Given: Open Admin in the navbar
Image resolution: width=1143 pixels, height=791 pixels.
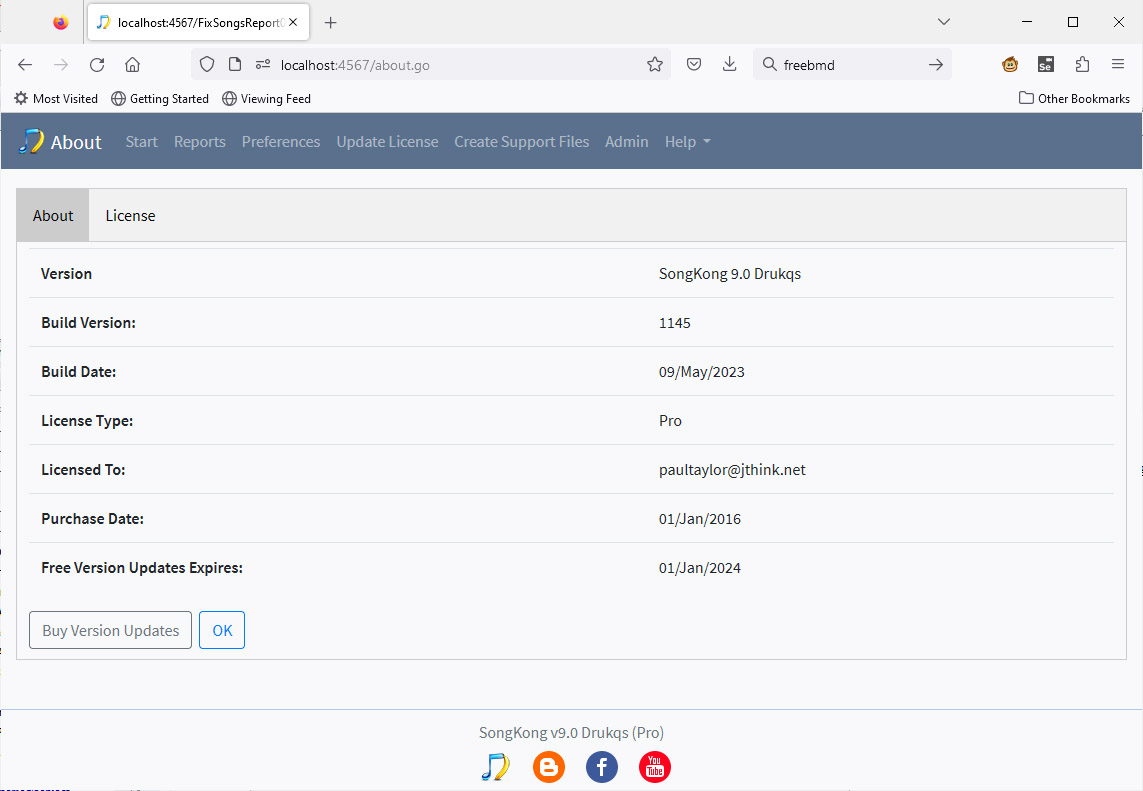Looking at the screenshot, I should (x=626, y=141).
